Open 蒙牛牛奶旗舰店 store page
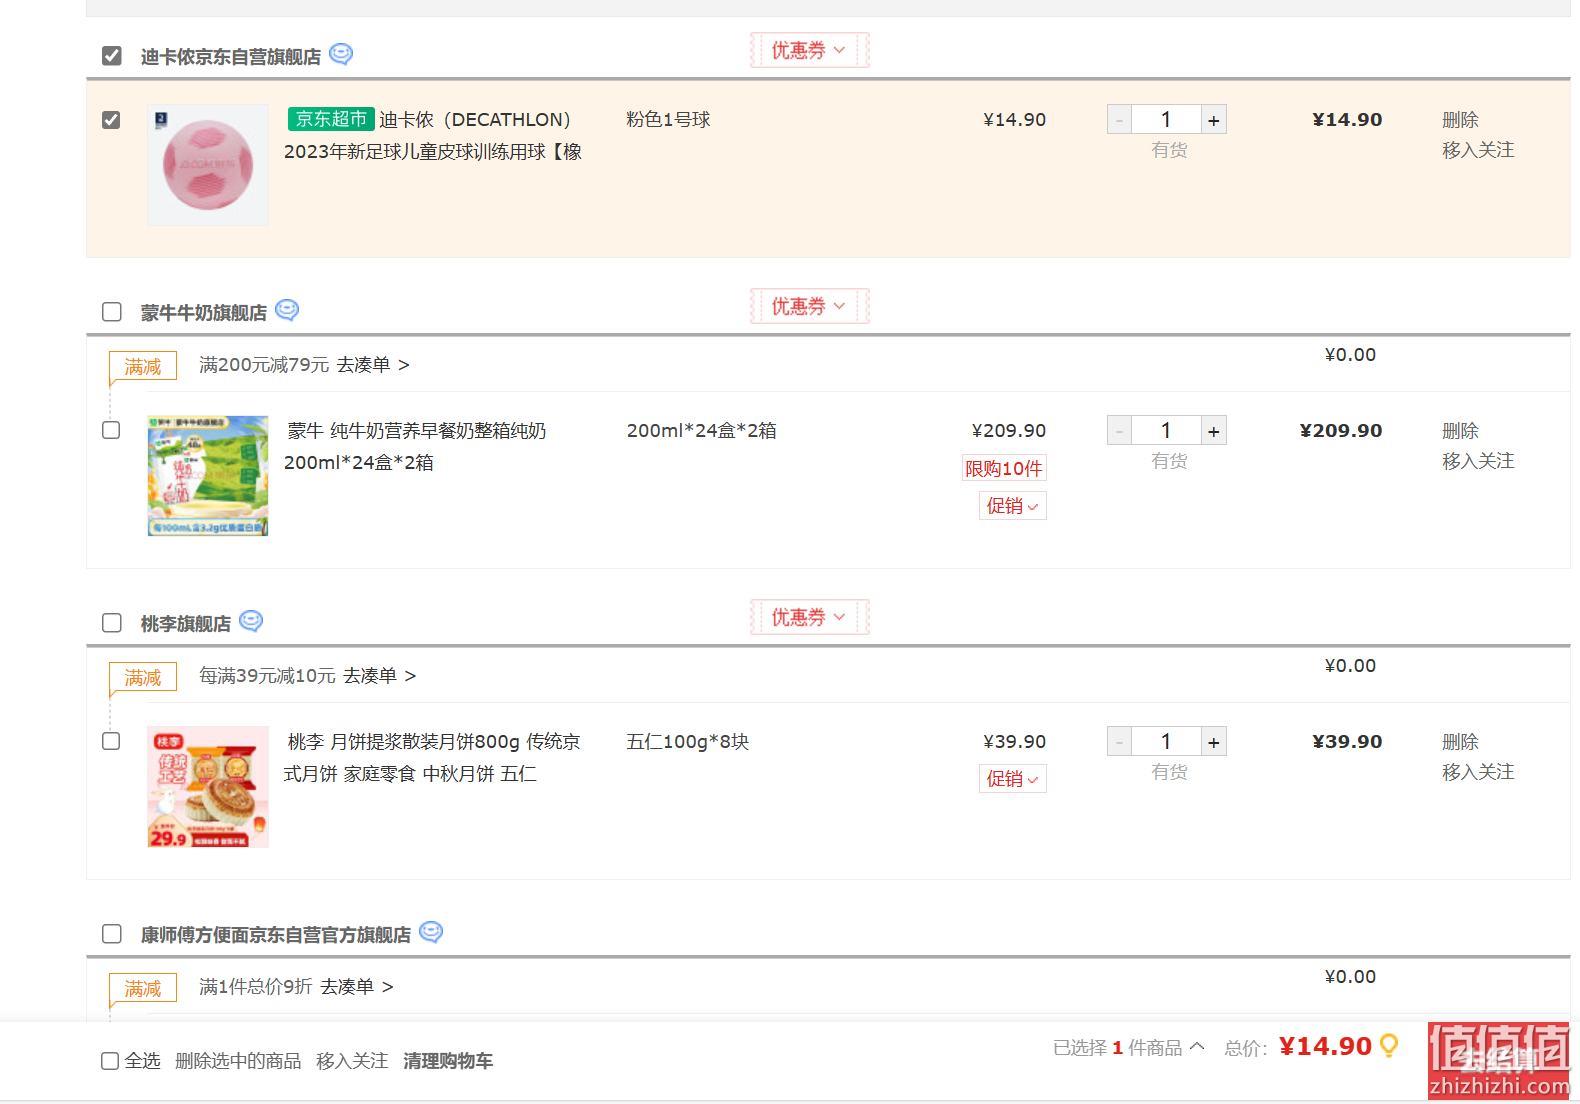 pos(204,313)
